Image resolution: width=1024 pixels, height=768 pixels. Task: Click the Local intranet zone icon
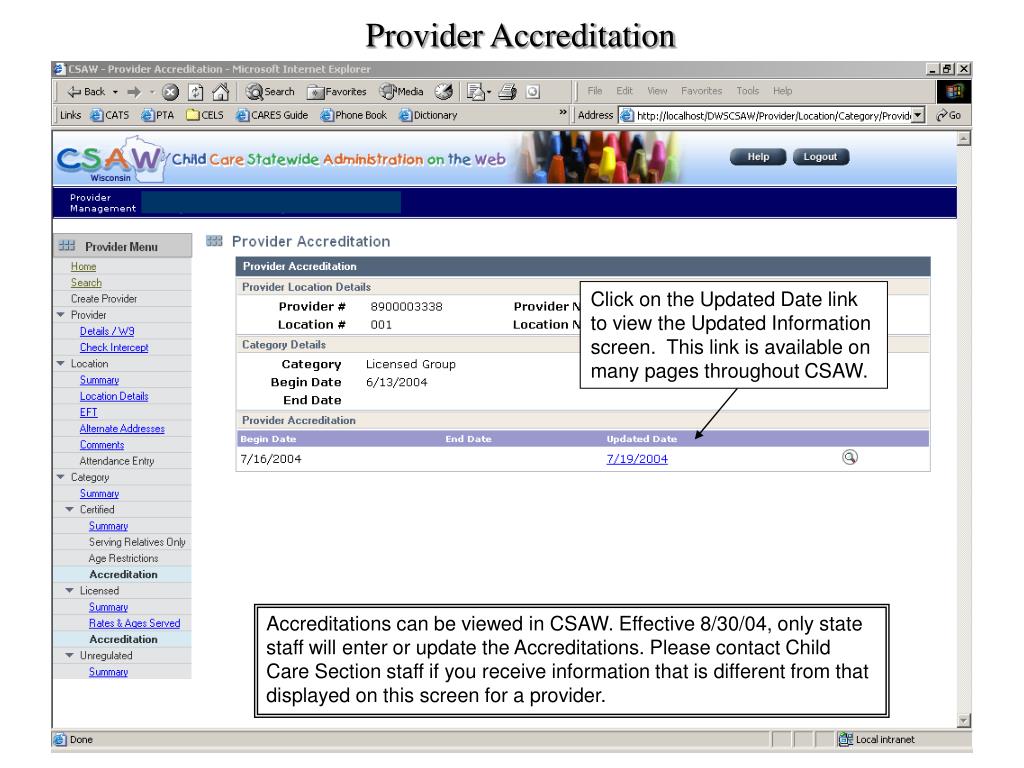click(845, 739)
